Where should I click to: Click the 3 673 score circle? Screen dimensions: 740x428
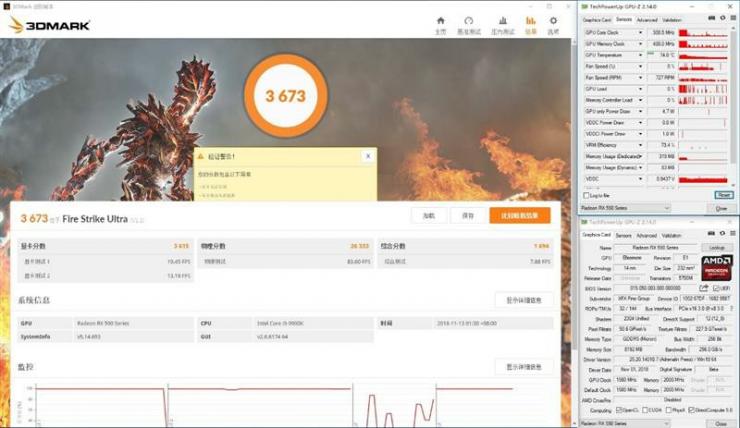click(286, 96)
